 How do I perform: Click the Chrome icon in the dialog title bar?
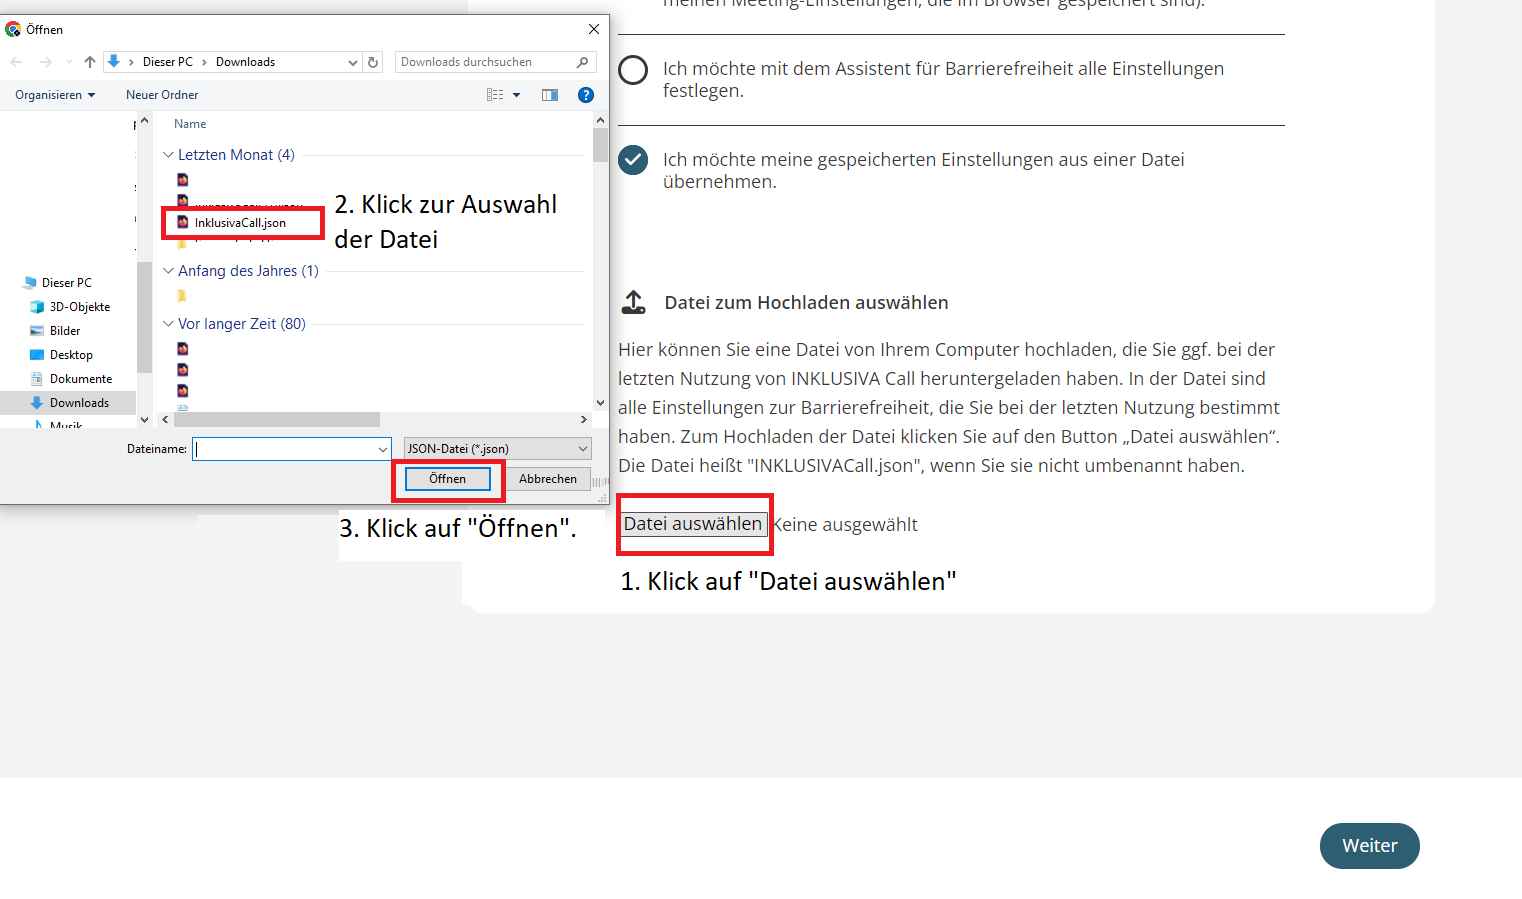(x=13, y=30)
